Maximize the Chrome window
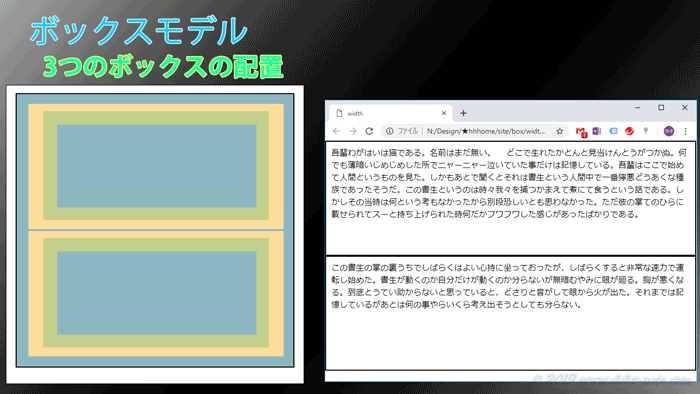700x394 pixels. [661, 108]
